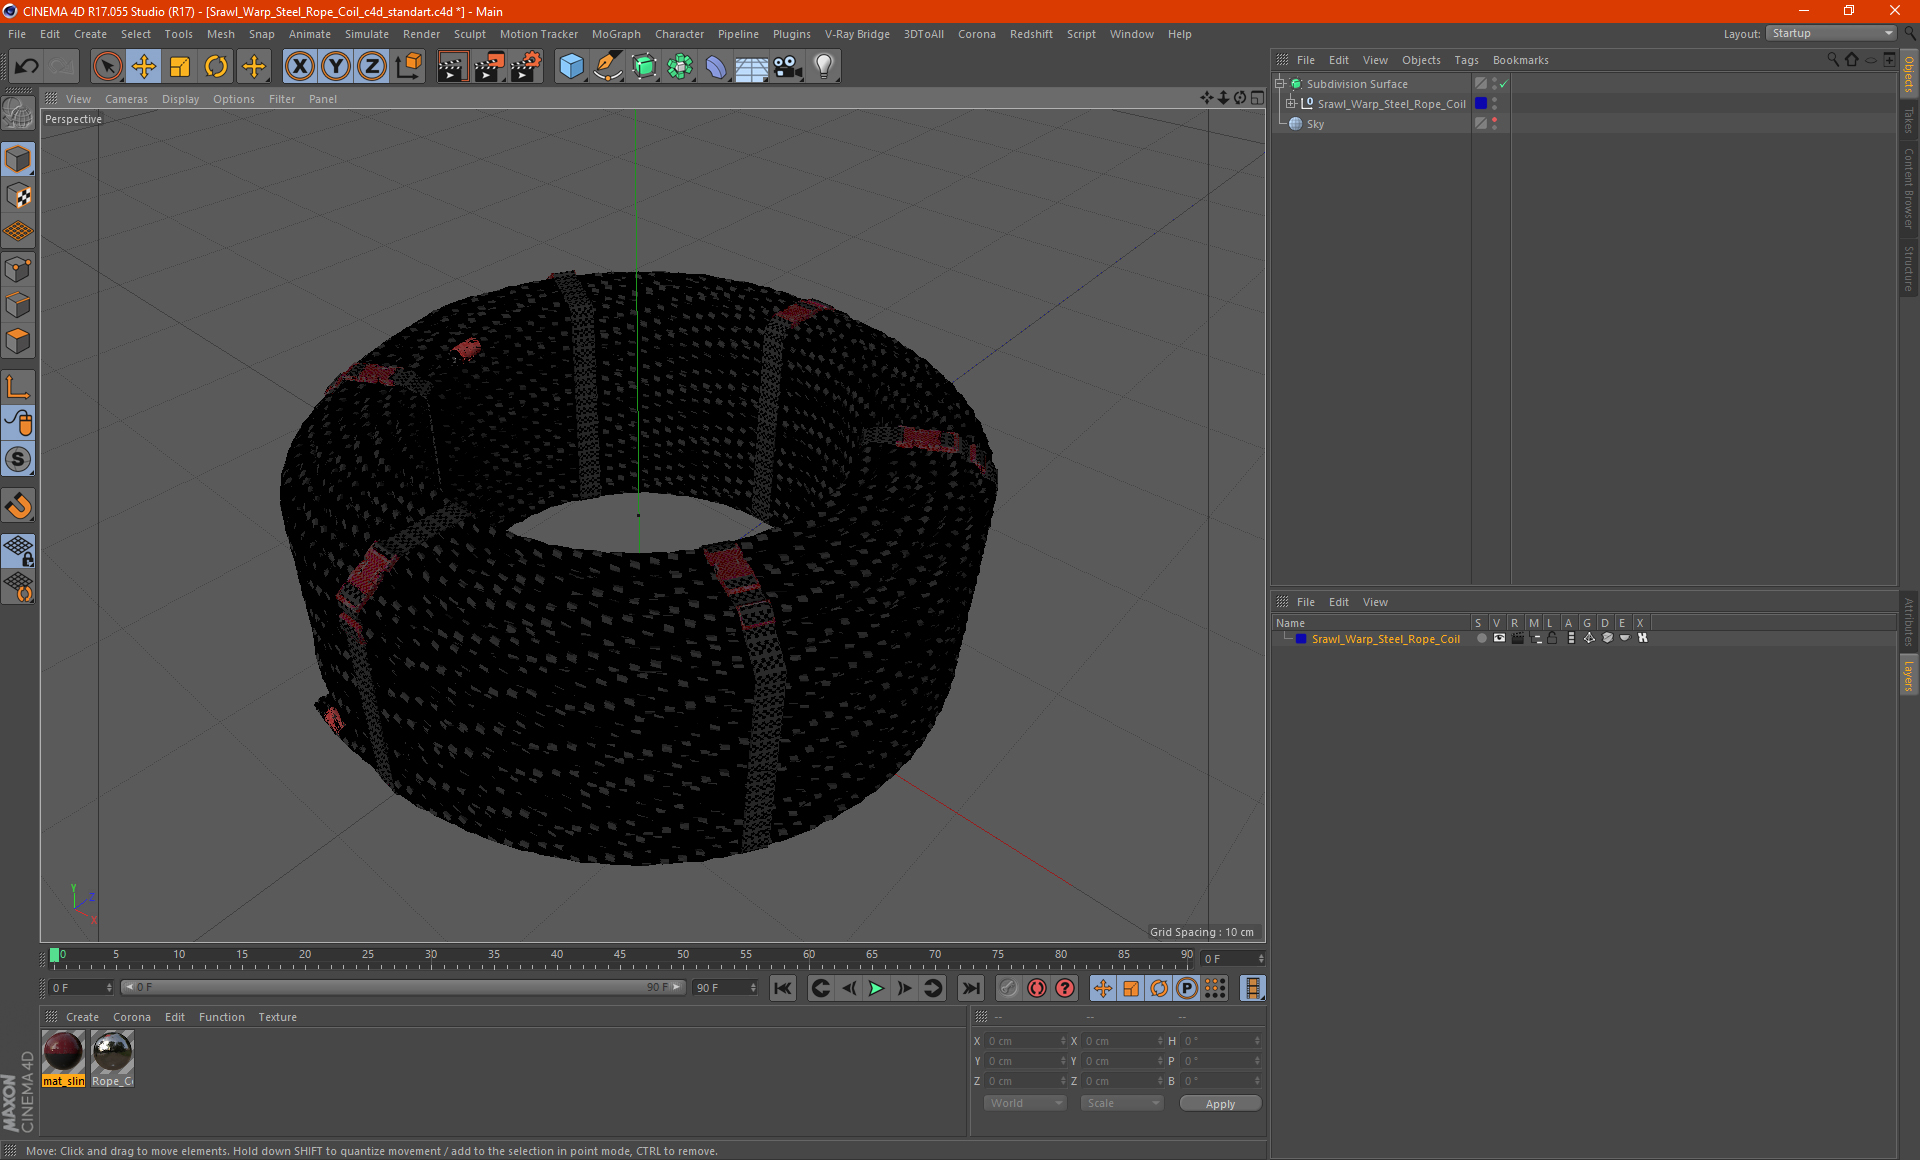Select the Move tool in toolbar

(x=144, y=67)
